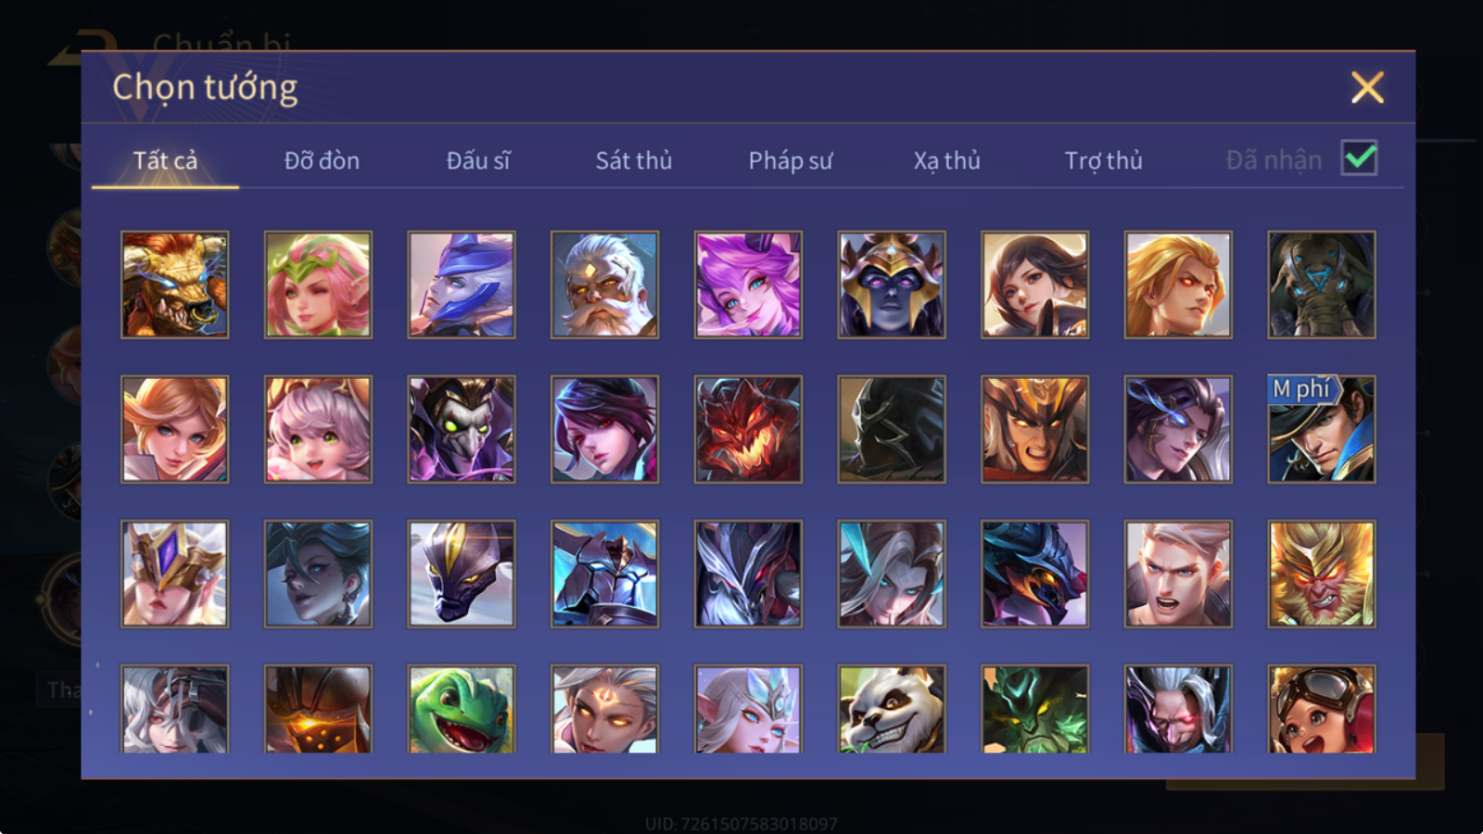
Task: Select the green-eyed dark joker hero
Action: (461, 429)
